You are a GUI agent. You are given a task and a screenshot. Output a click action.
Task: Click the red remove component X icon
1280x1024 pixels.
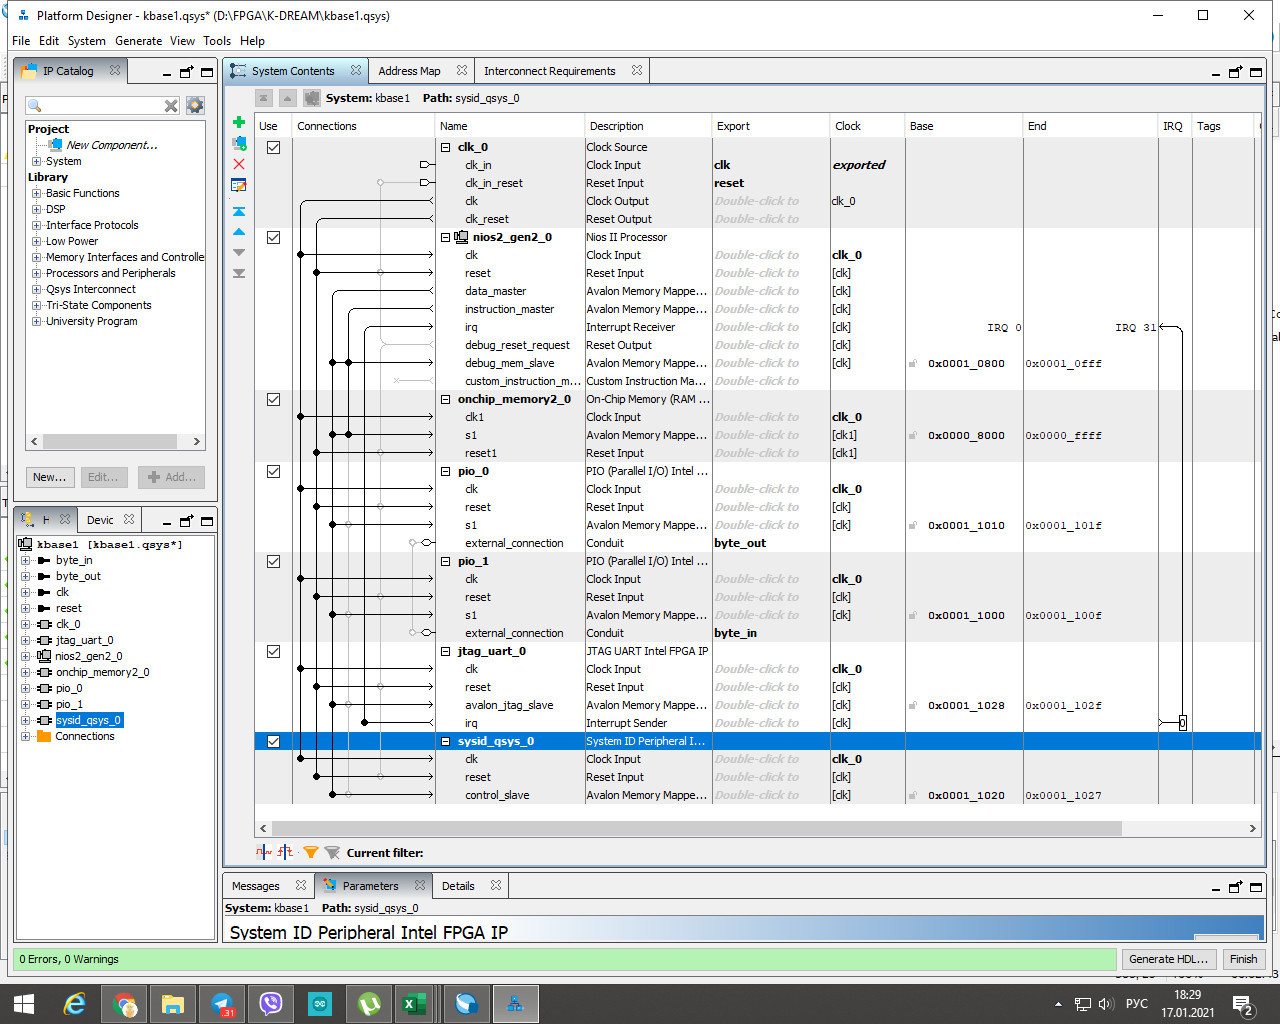coord(239,164)
